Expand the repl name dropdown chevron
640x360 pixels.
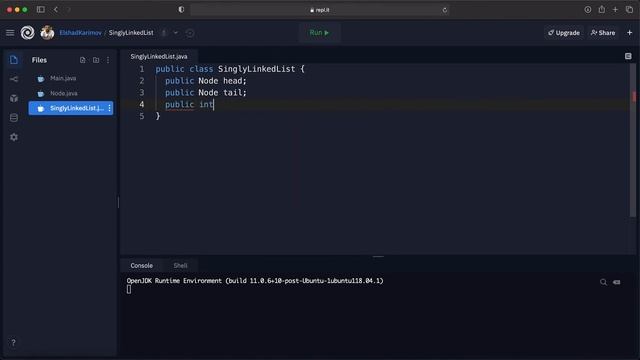176,33
